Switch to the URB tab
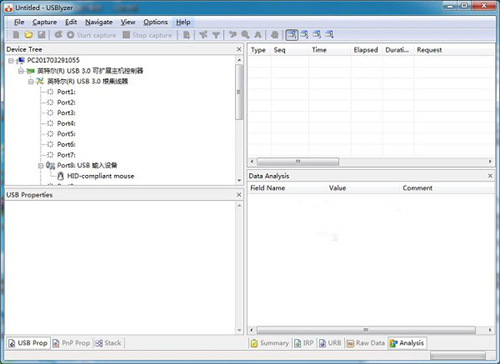500x364 pixels. [x=330, y=343]
